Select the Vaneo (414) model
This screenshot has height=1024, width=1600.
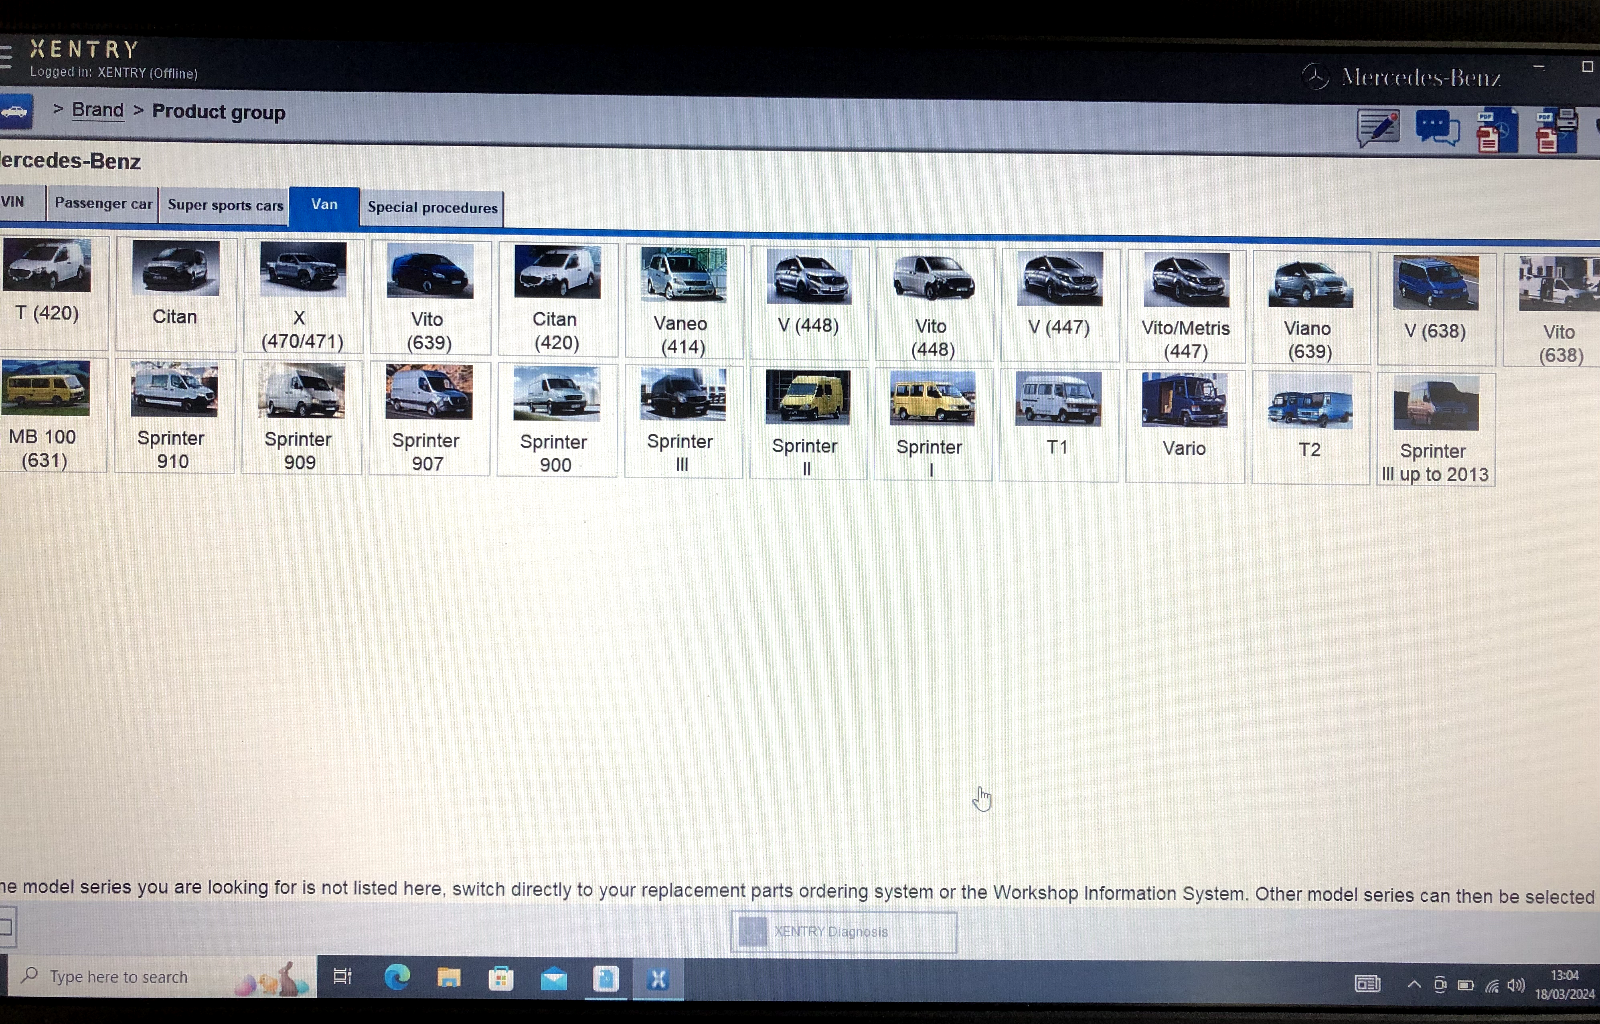click(x=682, y=302)
